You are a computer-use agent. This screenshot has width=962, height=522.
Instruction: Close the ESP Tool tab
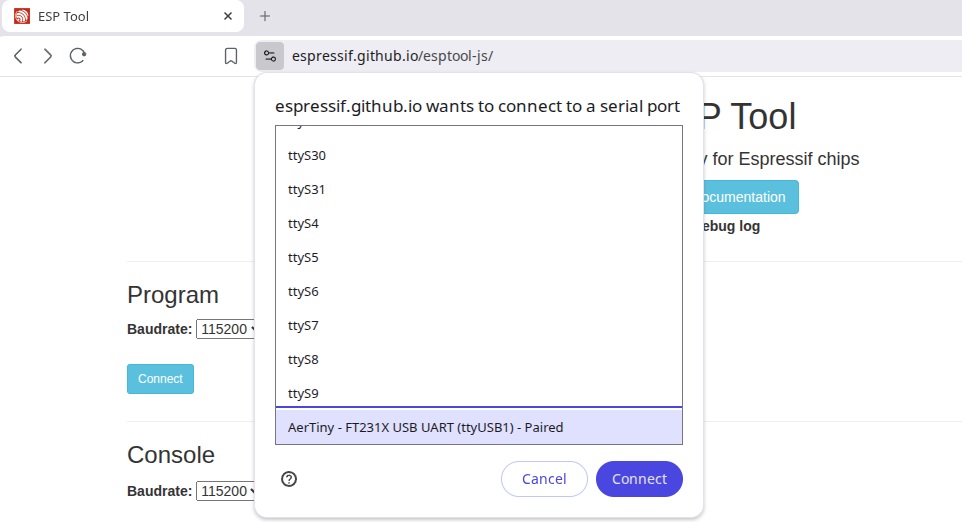[228, 16]
